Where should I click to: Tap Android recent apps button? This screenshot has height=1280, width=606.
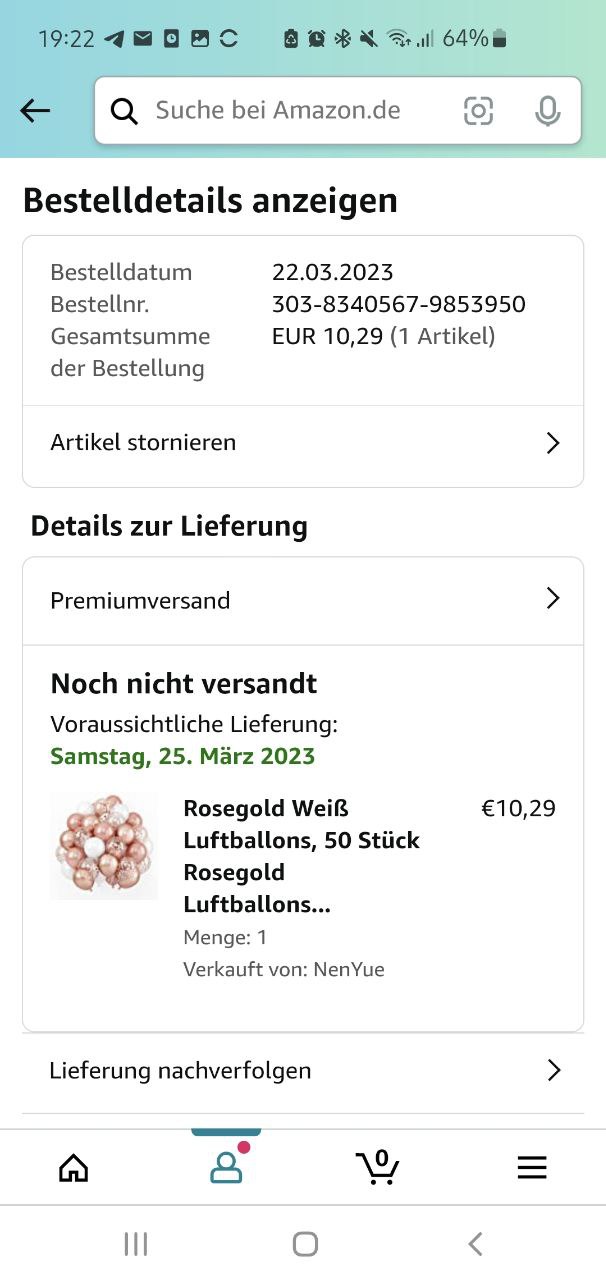(x=135, y=1243)
